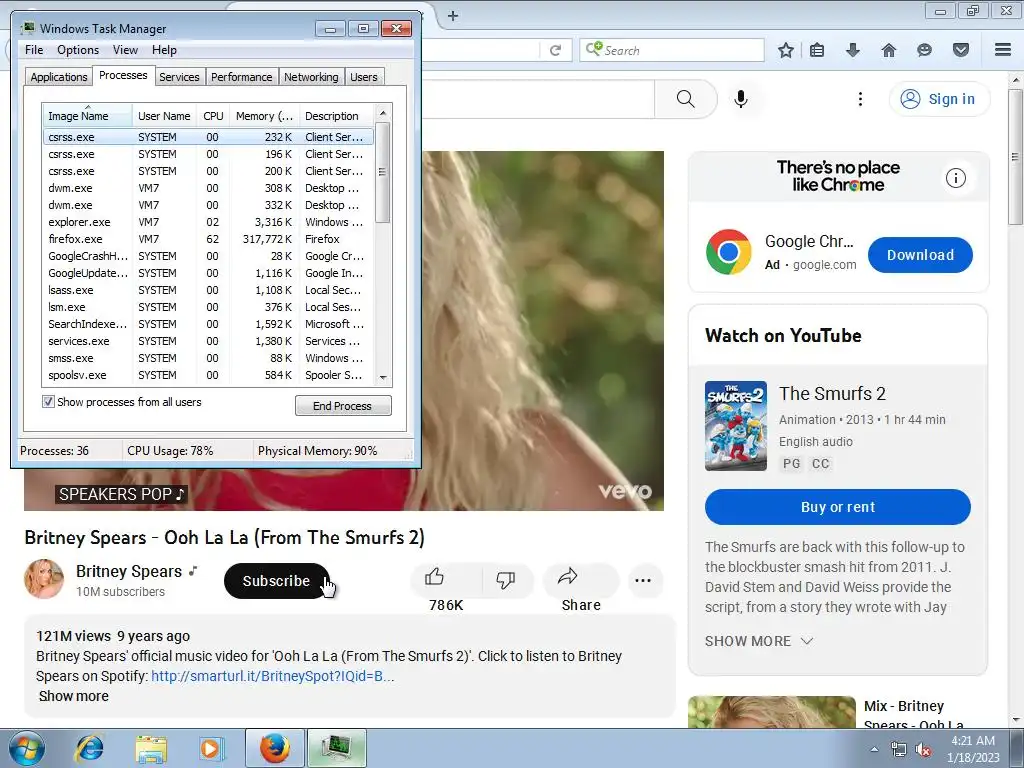Open Options menu in Task Manager

78,50
